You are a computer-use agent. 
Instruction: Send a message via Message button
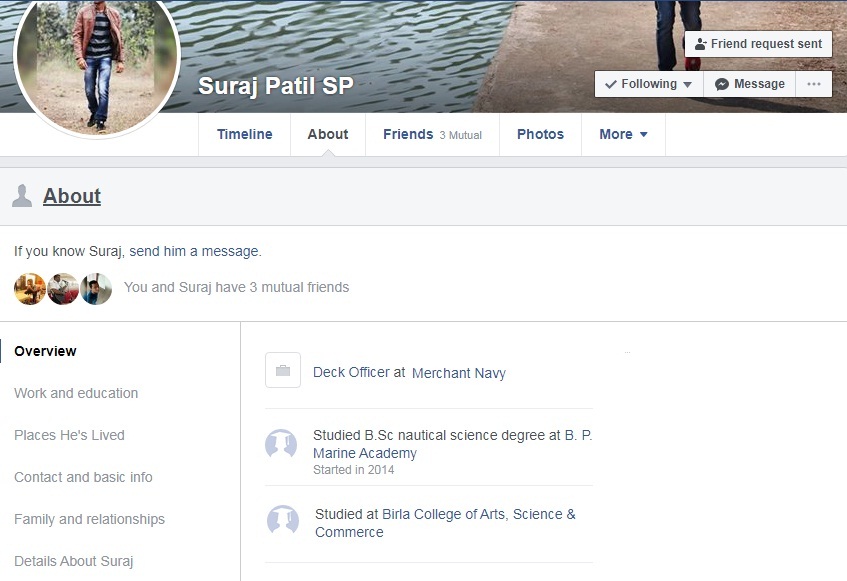(750, 84)
